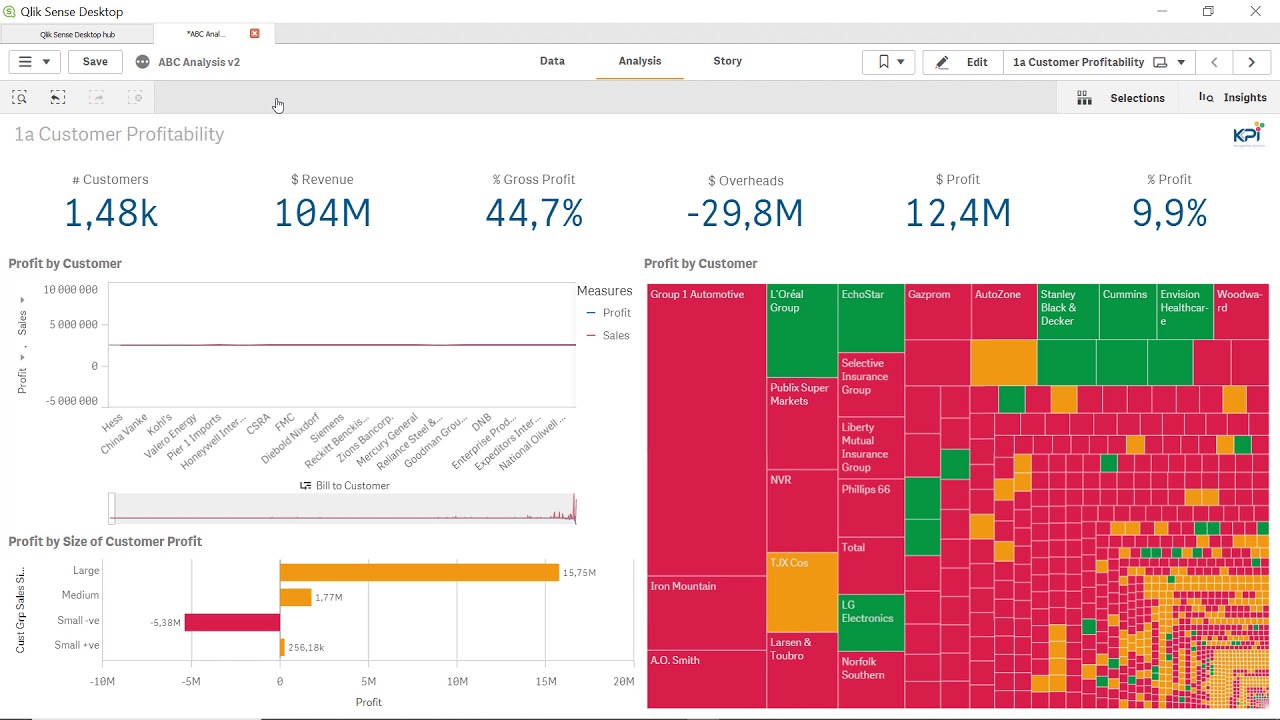Screen dimensions: 1280x720
Task: Select the Phillips 66 treemap tile
Action: click(x=871, y=509)
